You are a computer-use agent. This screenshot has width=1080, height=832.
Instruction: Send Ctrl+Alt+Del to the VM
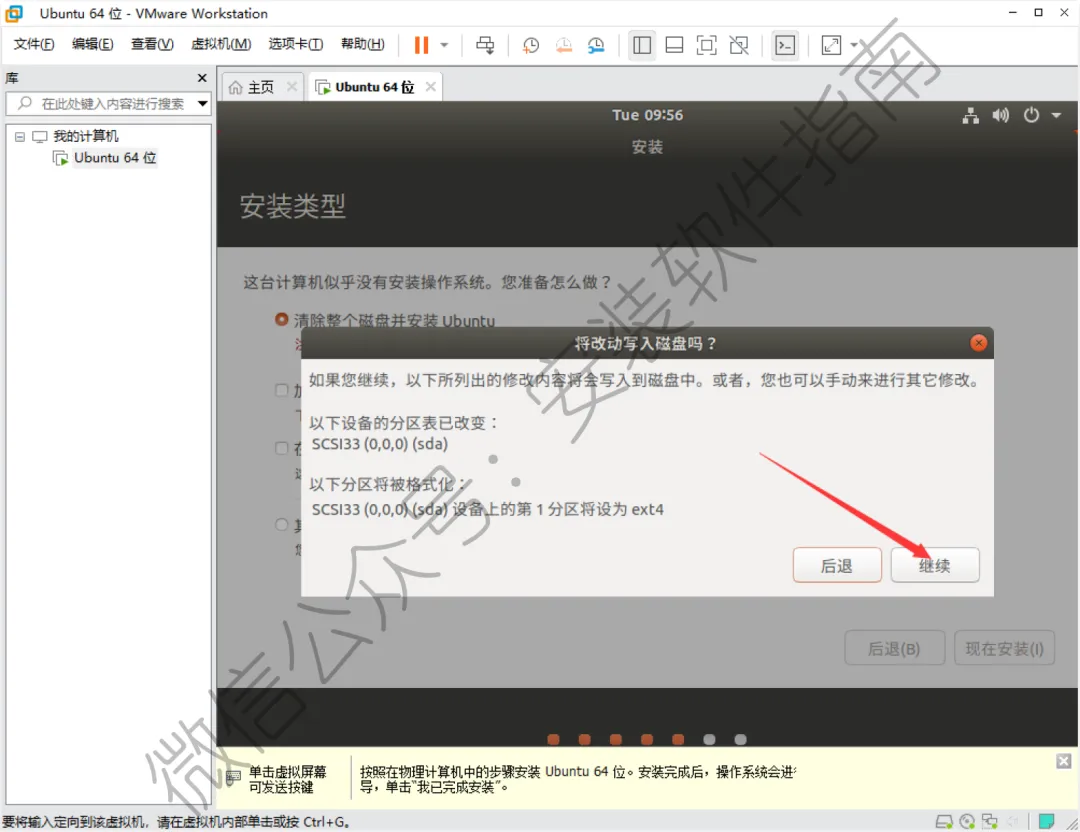[x=485, y=45]
